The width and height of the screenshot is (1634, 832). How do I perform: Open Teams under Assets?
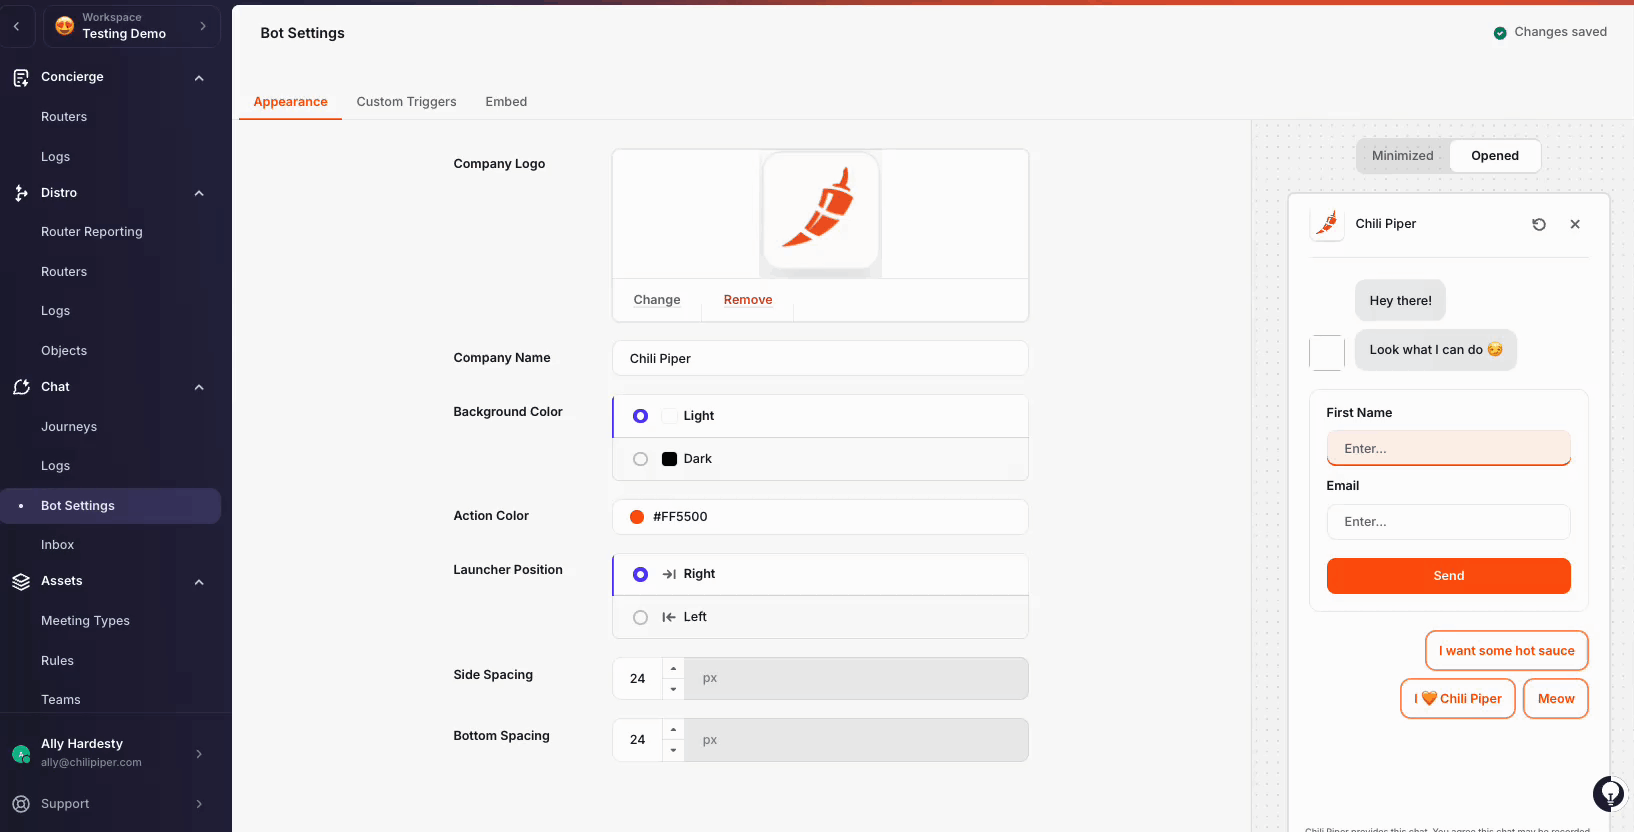click(60, 700)
